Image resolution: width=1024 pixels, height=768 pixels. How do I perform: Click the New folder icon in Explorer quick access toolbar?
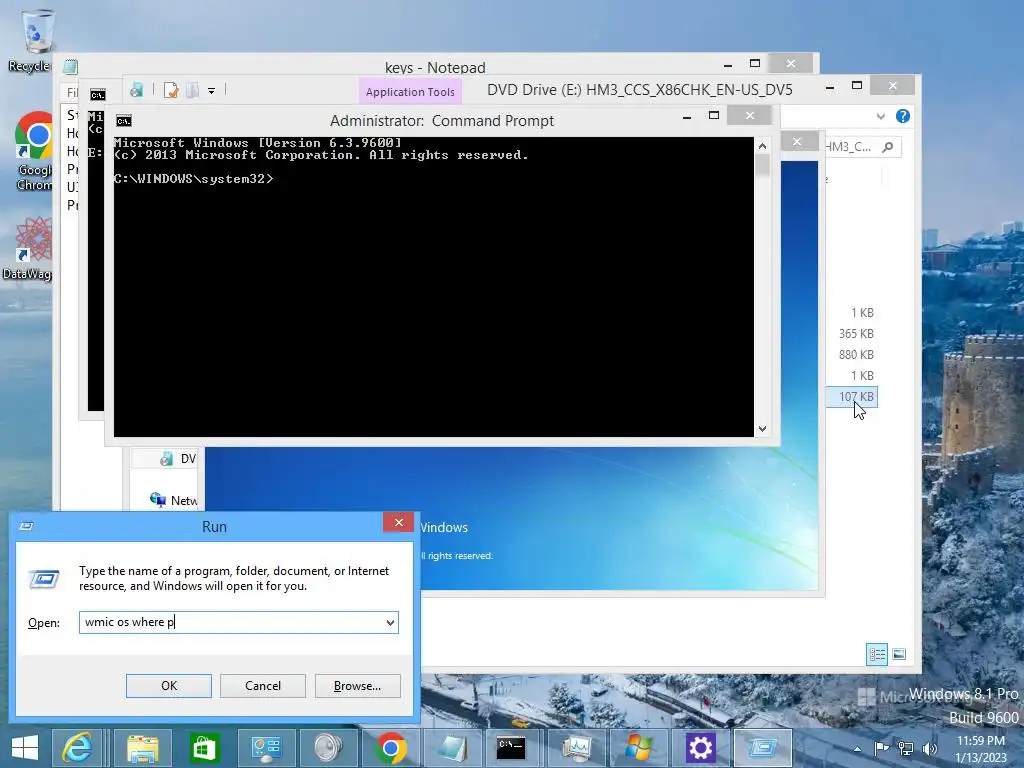pyautogui.click(x=192, y=90)
